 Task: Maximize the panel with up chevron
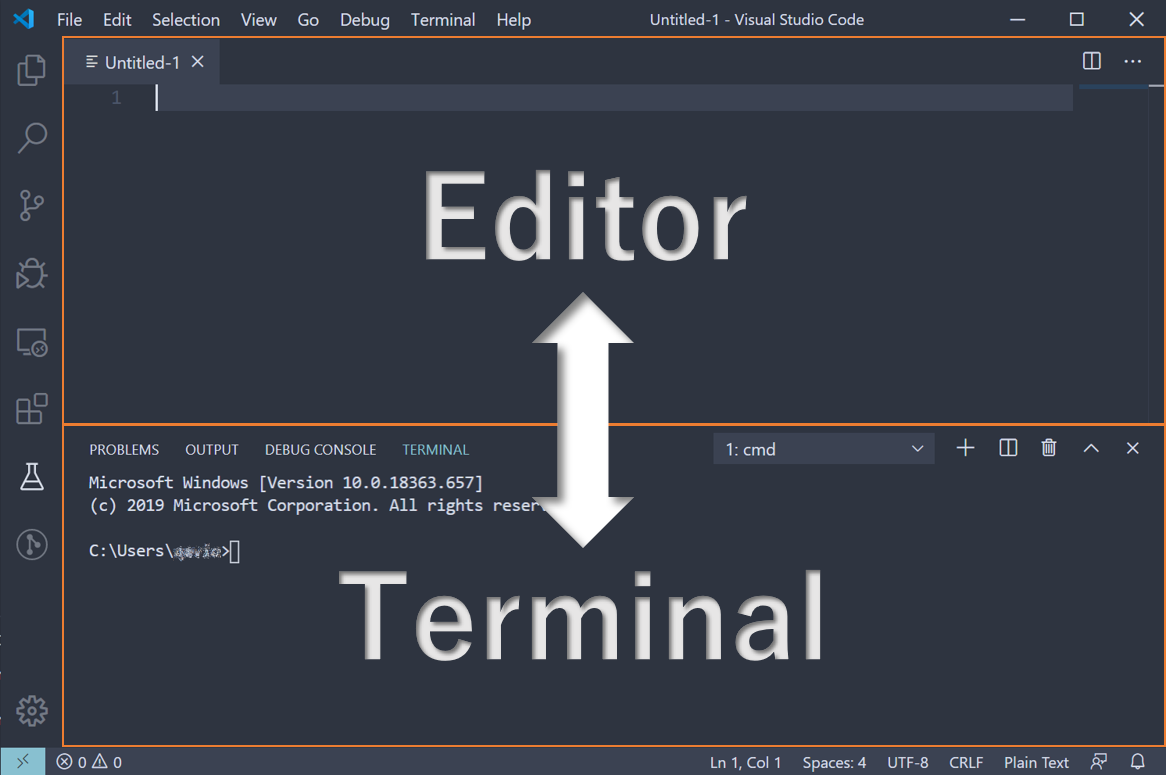coord(1091,448)
